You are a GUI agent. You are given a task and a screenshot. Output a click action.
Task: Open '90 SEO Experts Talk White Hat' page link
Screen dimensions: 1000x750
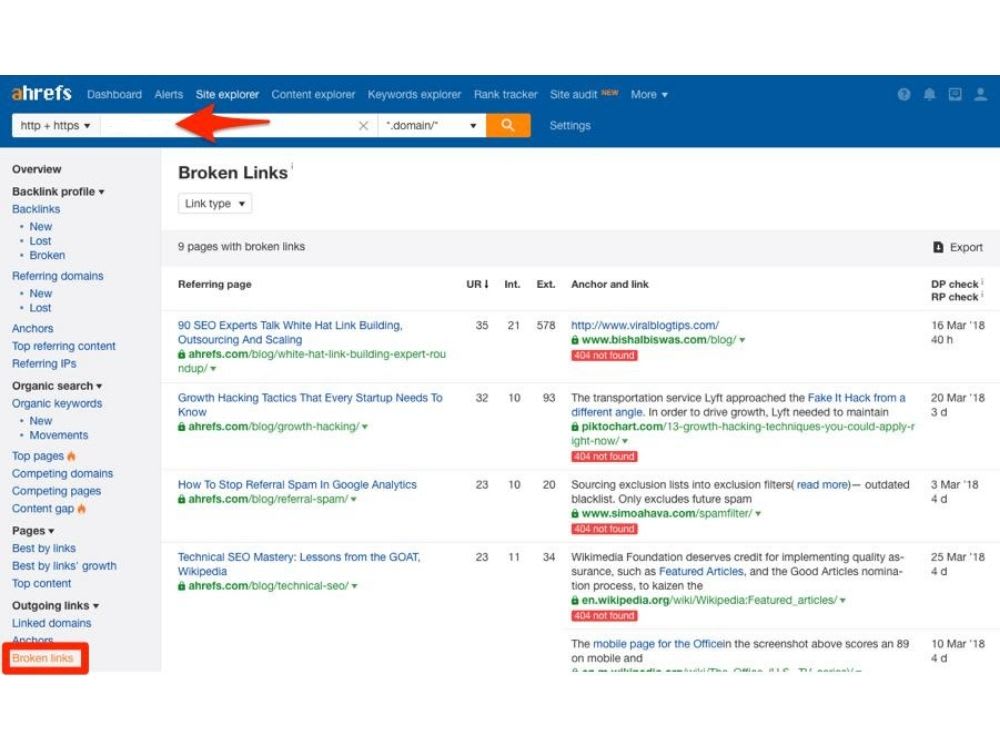pos(290,332)
